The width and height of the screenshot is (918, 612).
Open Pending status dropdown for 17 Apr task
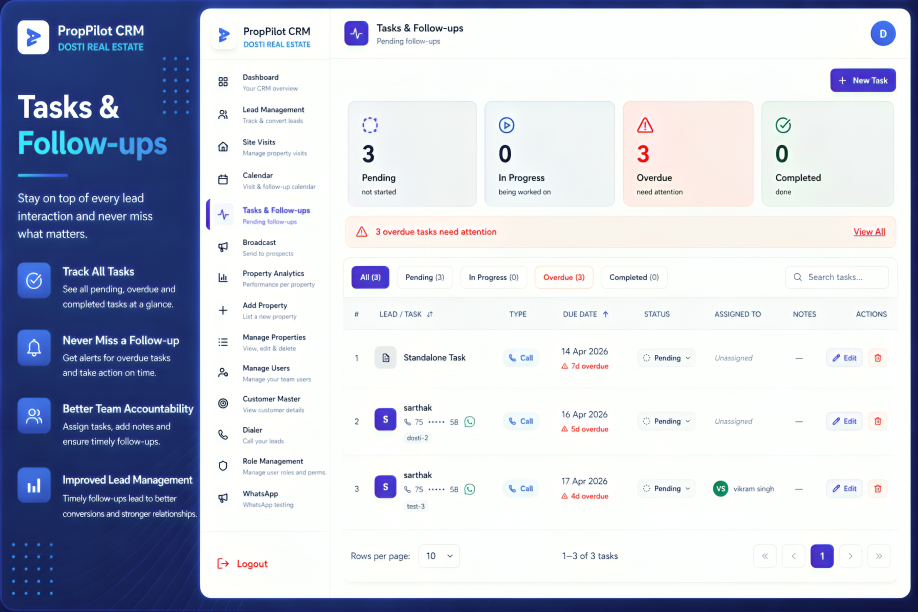(x=666, y=488)
